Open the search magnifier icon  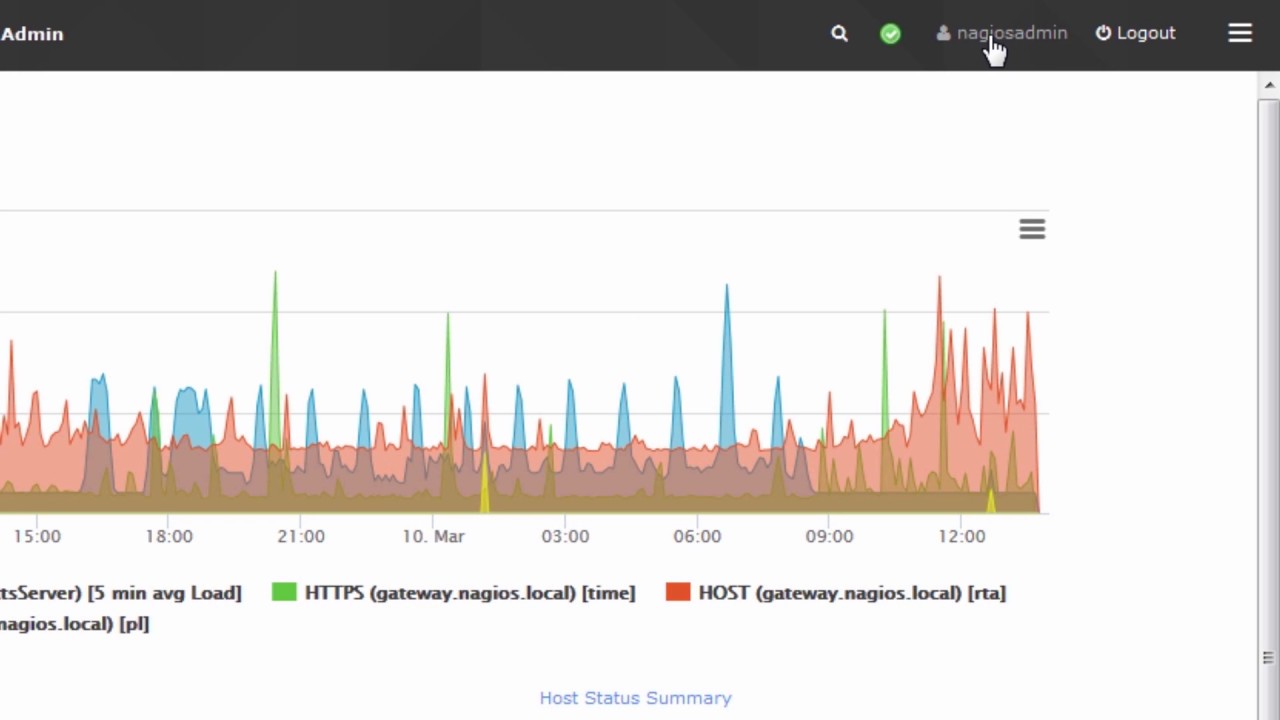pyautogui.click(x=839, y=33)
